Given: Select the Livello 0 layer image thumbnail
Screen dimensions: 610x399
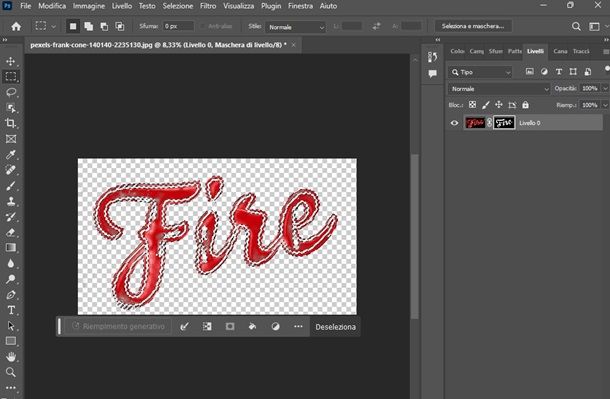Looking at the screenshot, I should click(x=475, y=123).
